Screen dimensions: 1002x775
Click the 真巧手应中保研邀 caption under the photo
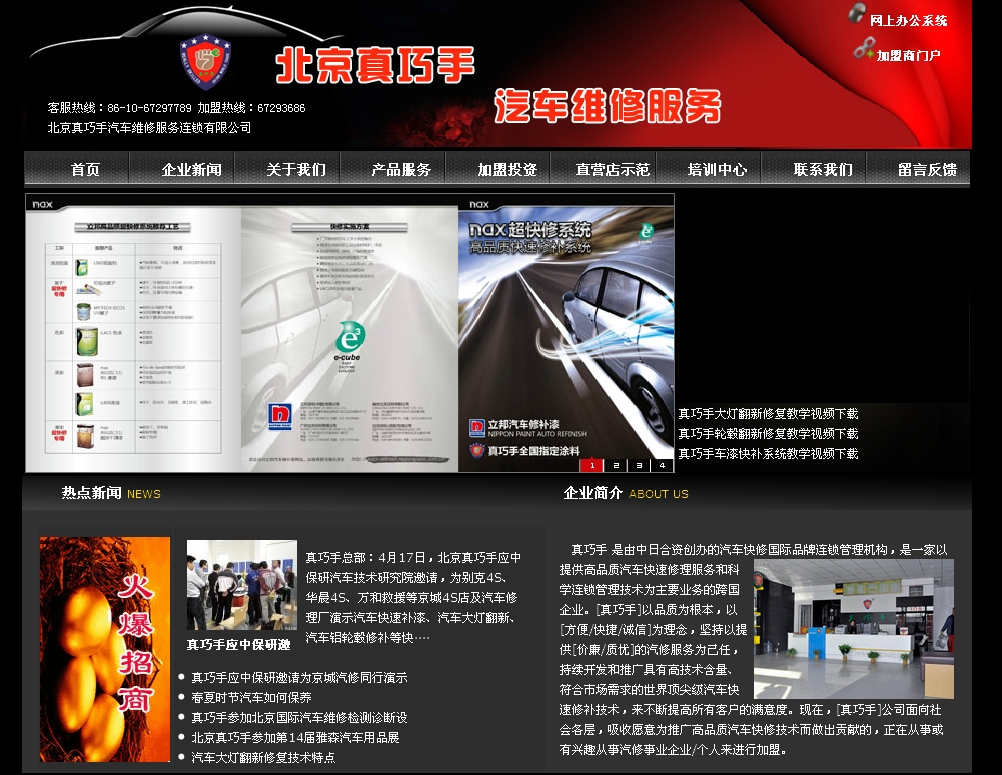tap(238, 645)
